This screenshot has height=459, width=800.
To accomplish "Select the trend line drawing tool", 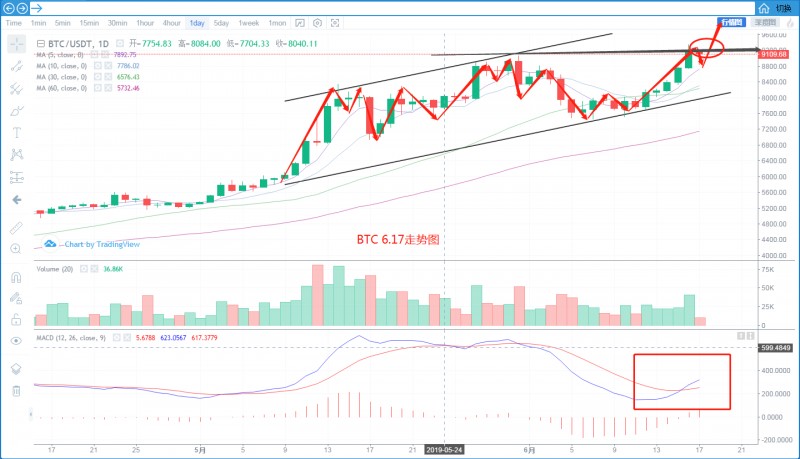I will click(x=17, y=65).
